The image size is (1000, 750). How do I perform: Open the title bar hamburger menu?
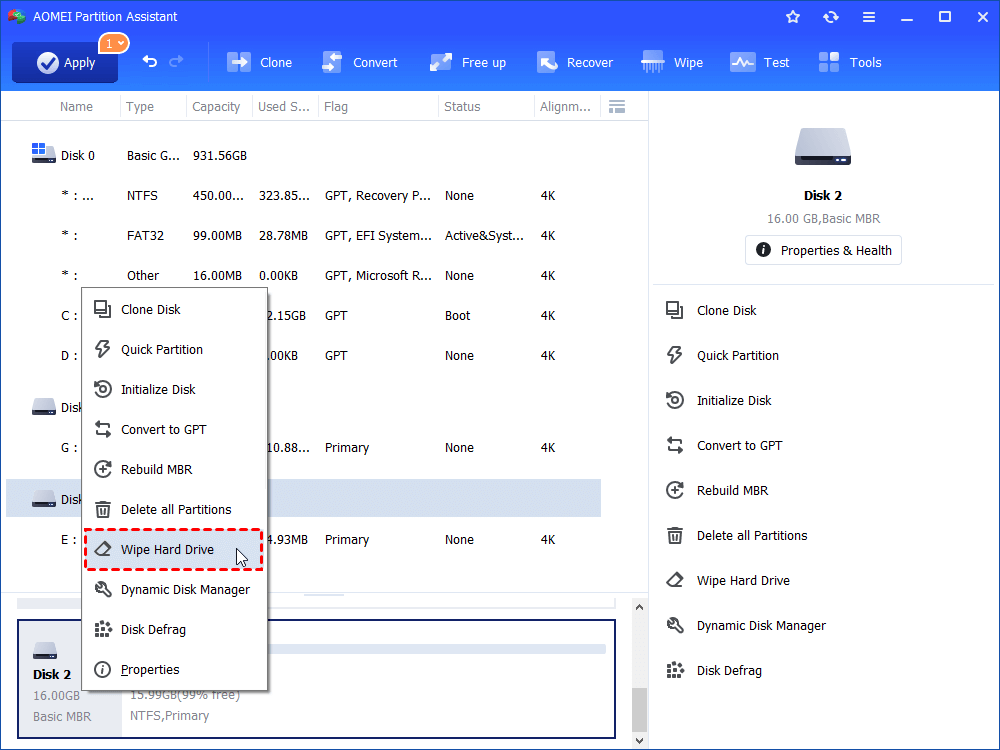coord(868,17)
